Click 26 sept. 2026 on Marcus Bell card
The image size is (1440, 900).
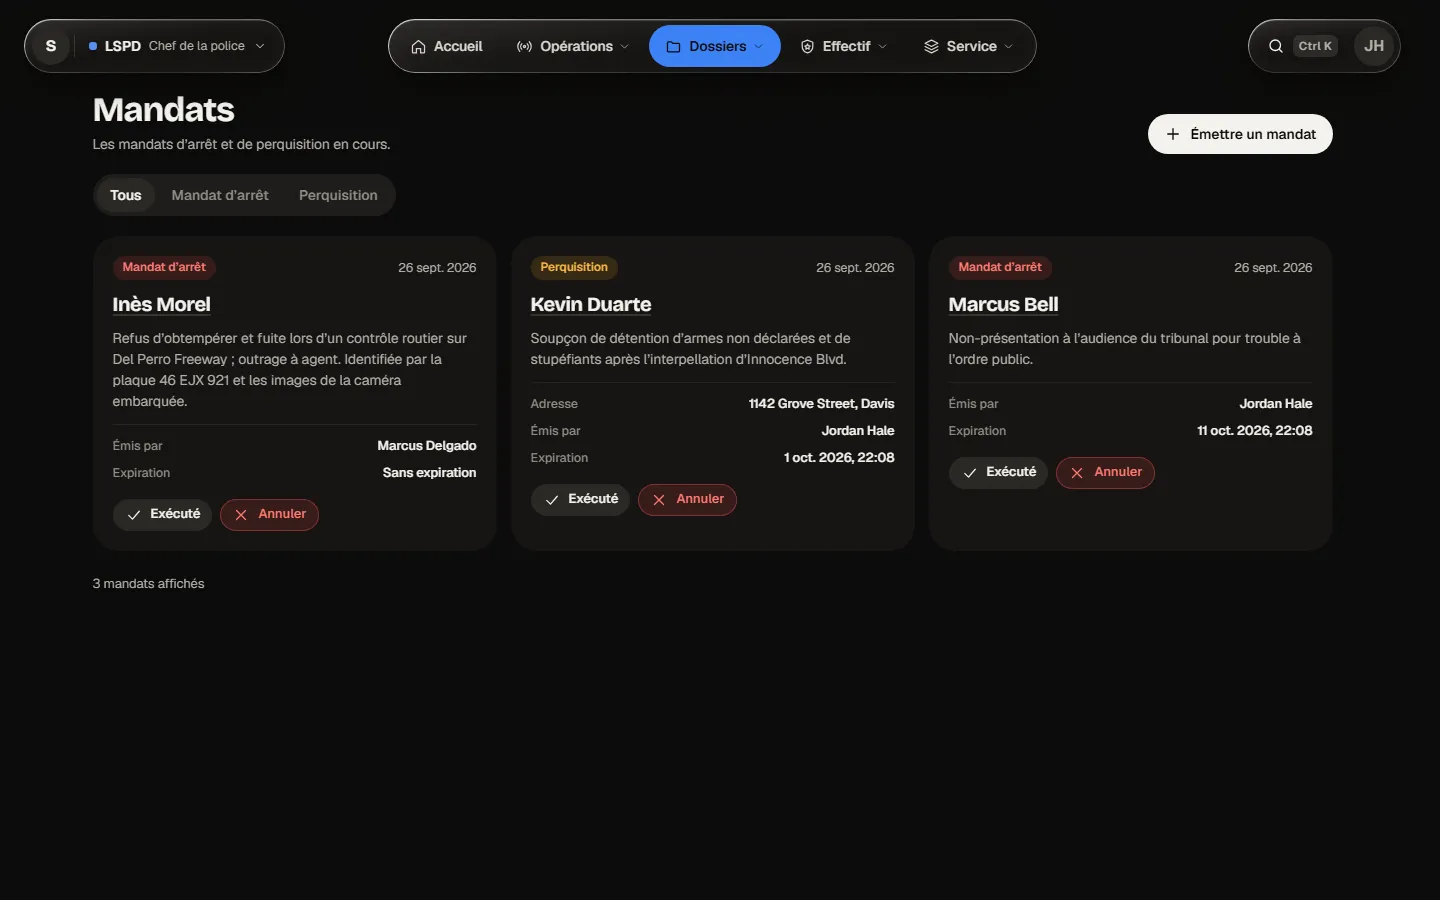click(1273, 268)
